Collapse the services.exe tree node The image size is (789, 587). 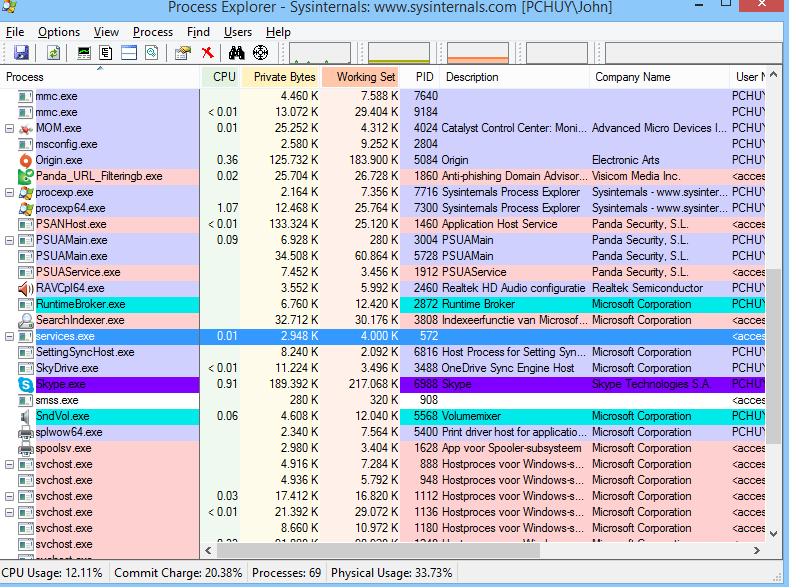[x=9, y=337]
